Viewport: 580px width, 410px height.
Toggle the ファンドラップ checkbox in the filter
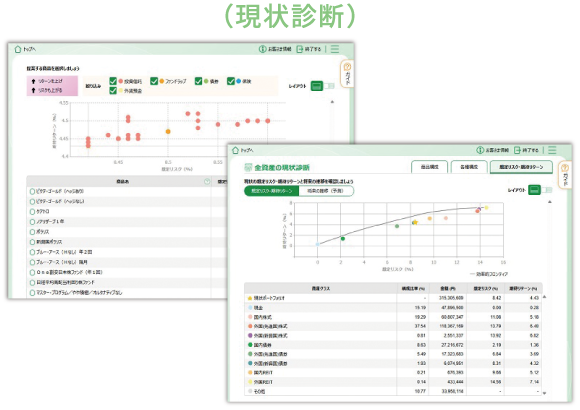(154, 81)
